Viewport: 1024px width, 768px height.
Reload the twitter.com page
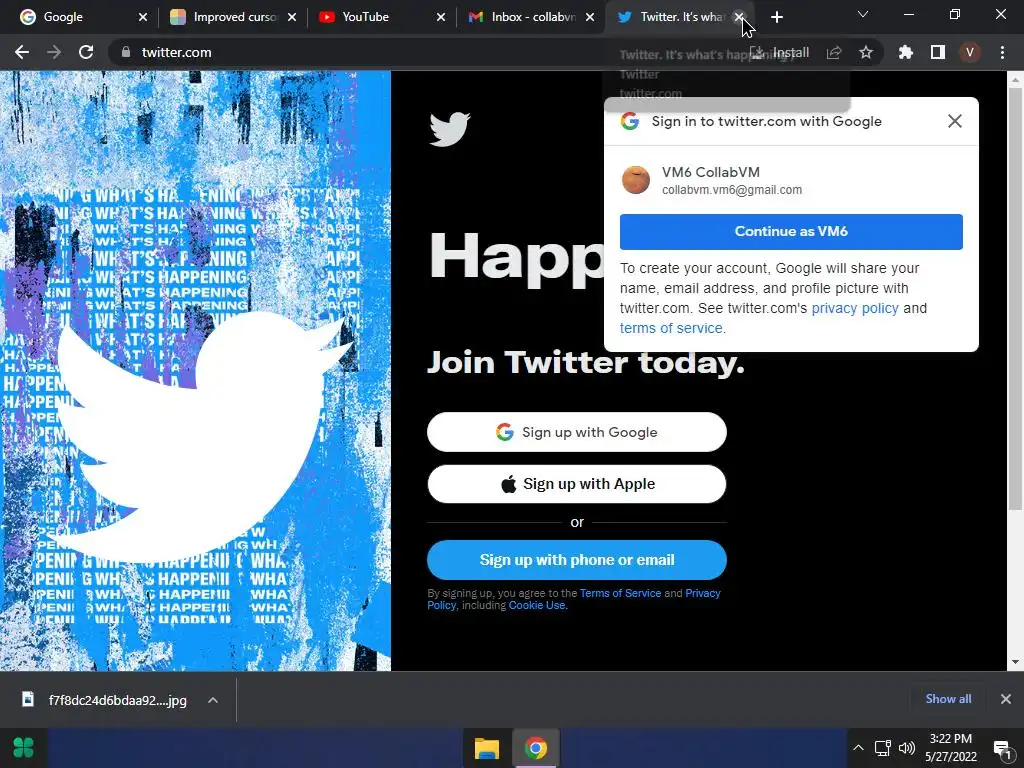coord(86,52)
